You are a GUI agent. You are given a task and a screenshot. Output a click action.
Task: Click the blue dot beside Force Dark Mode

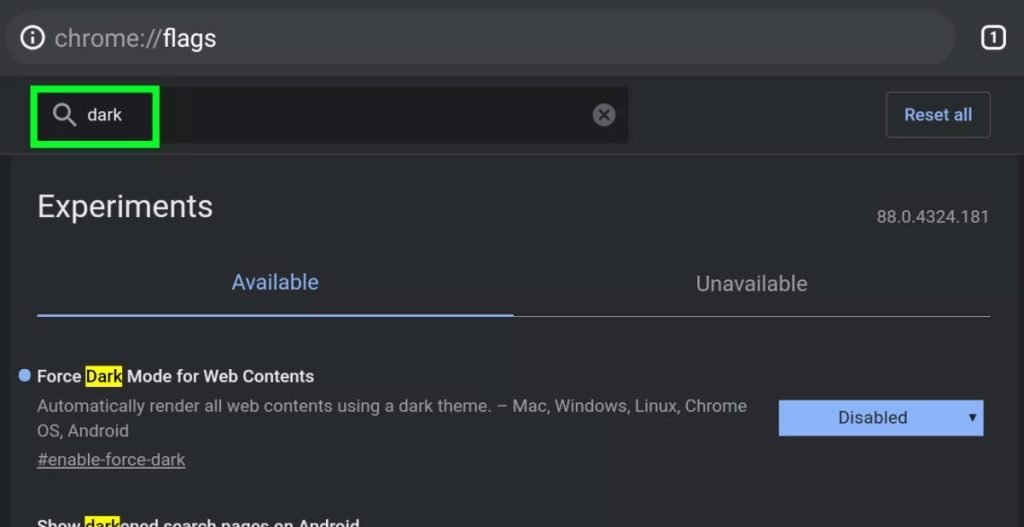coord(25,375)
